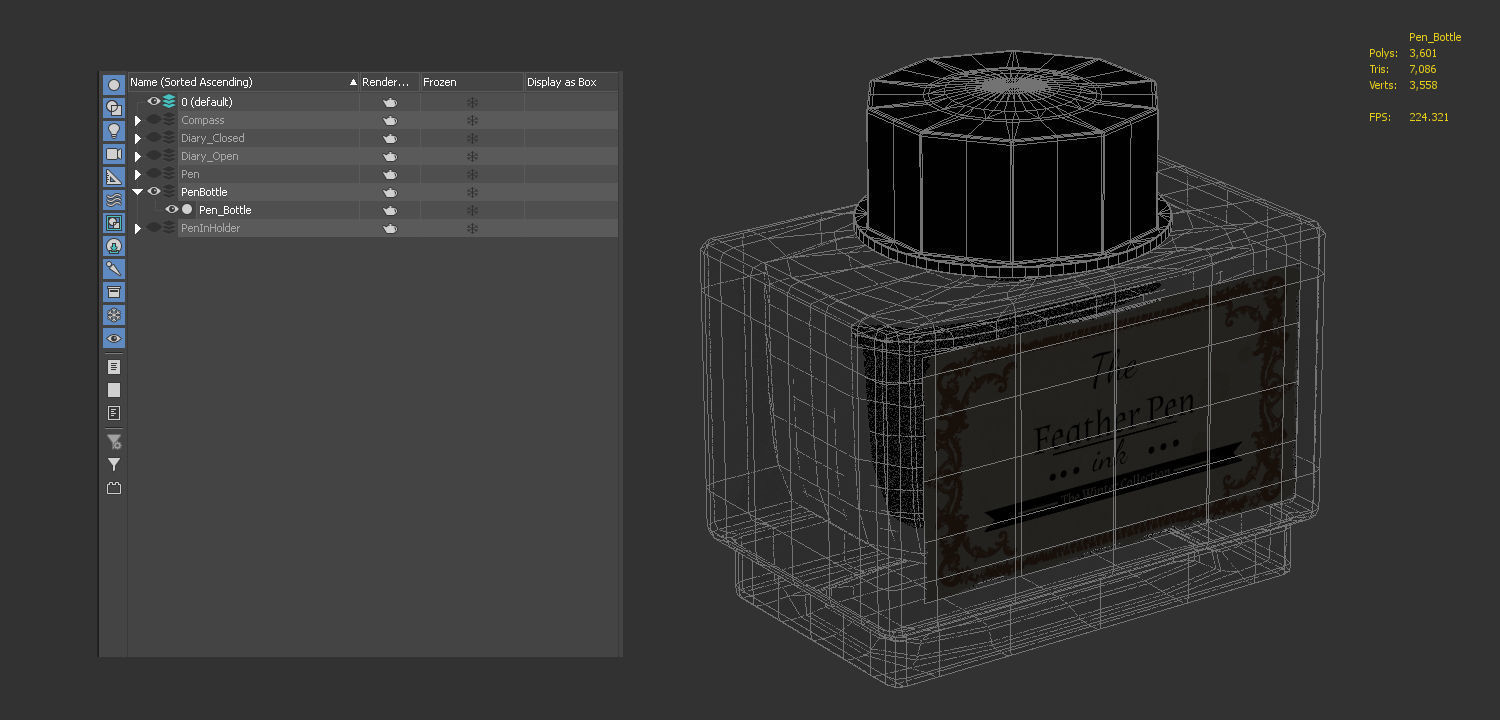Toggle Display Geometry filter icon

(114, 85)
